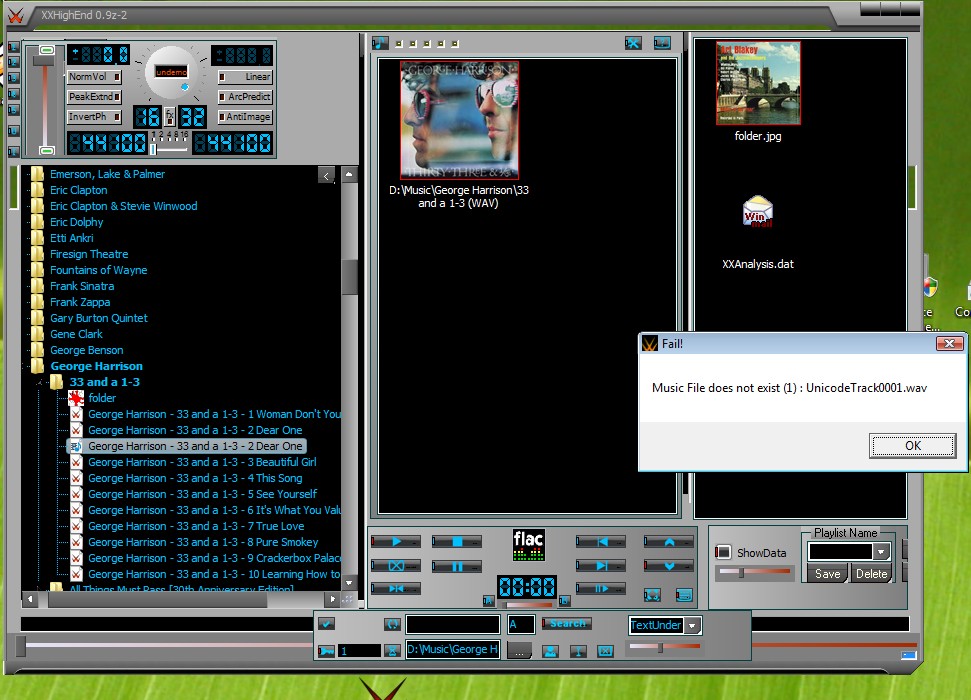Click the Search button
The image size is (971, 700).
567,623
